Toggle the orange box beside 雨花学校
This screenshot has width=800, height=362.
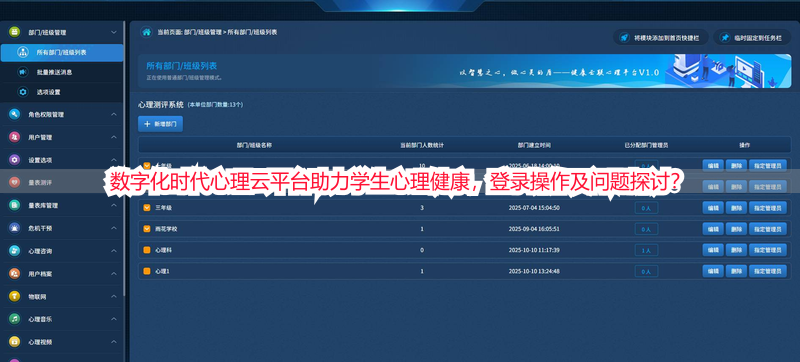click(x=146, y=229)
